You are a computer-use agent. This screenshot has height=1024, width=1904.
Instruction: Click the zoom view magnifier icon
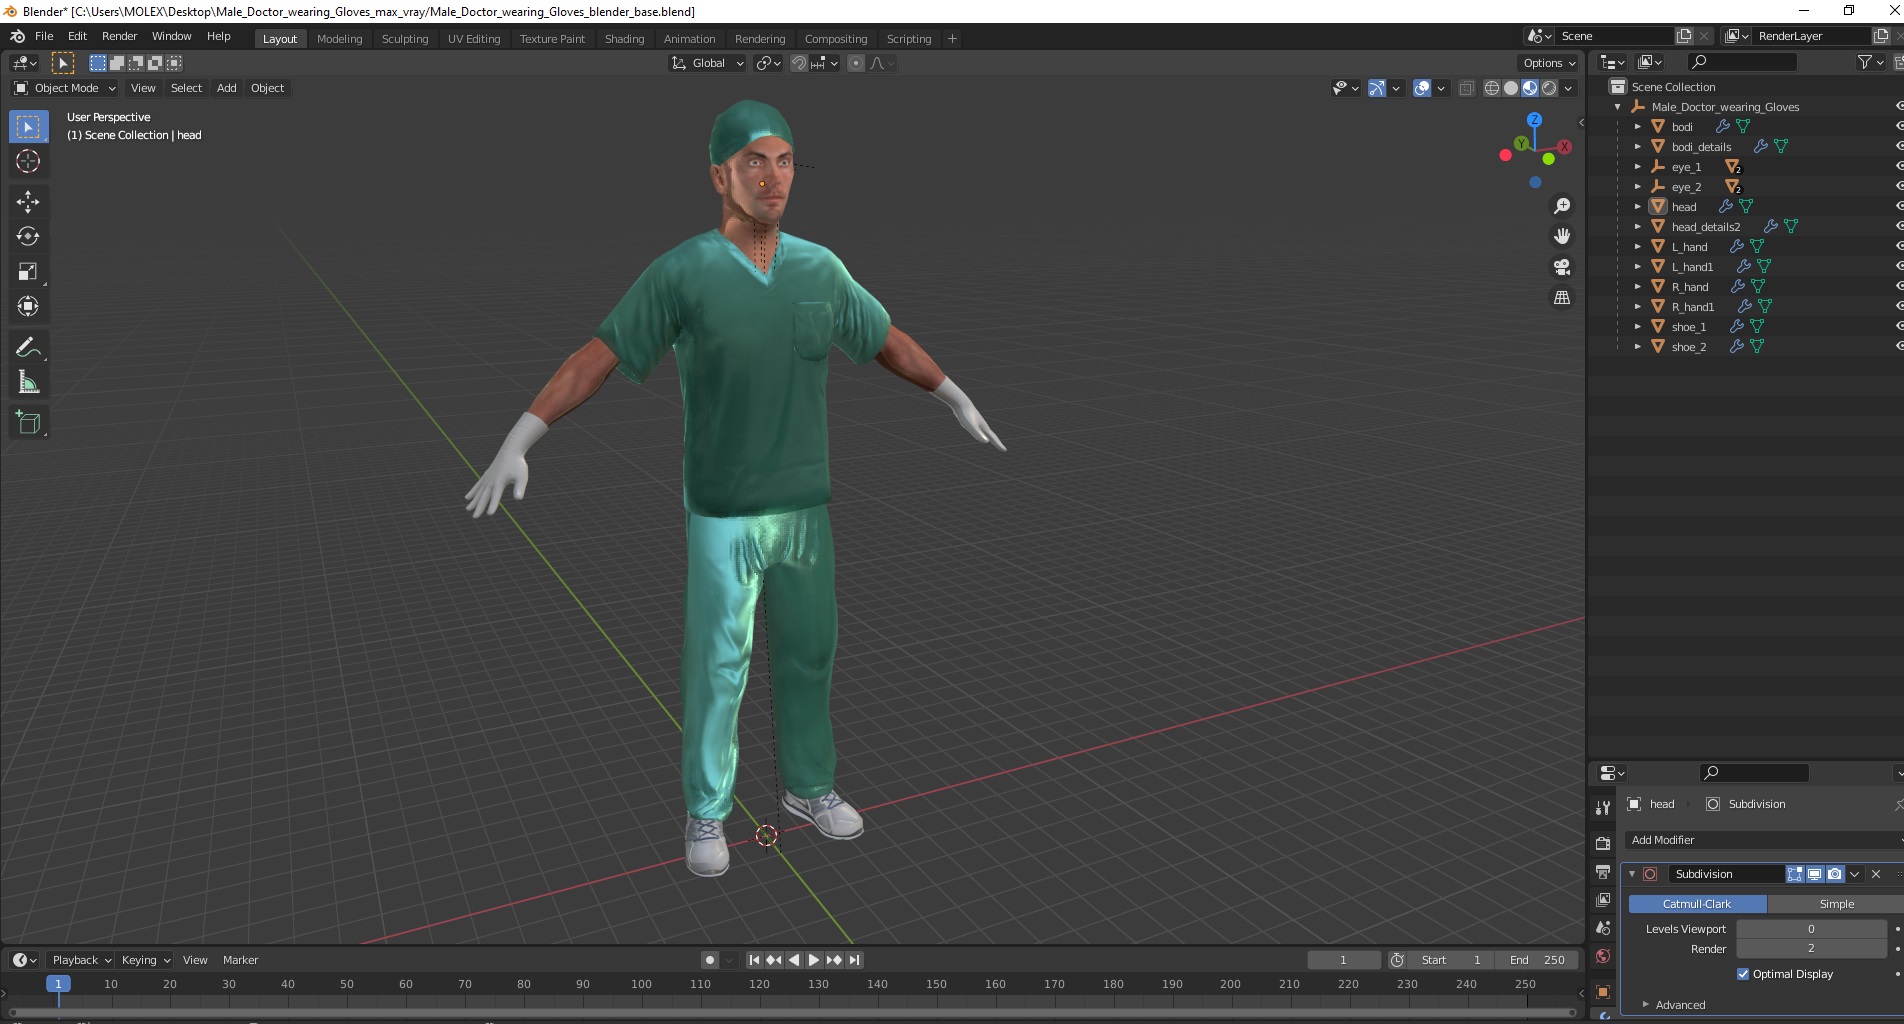[x=1561, y=206]
